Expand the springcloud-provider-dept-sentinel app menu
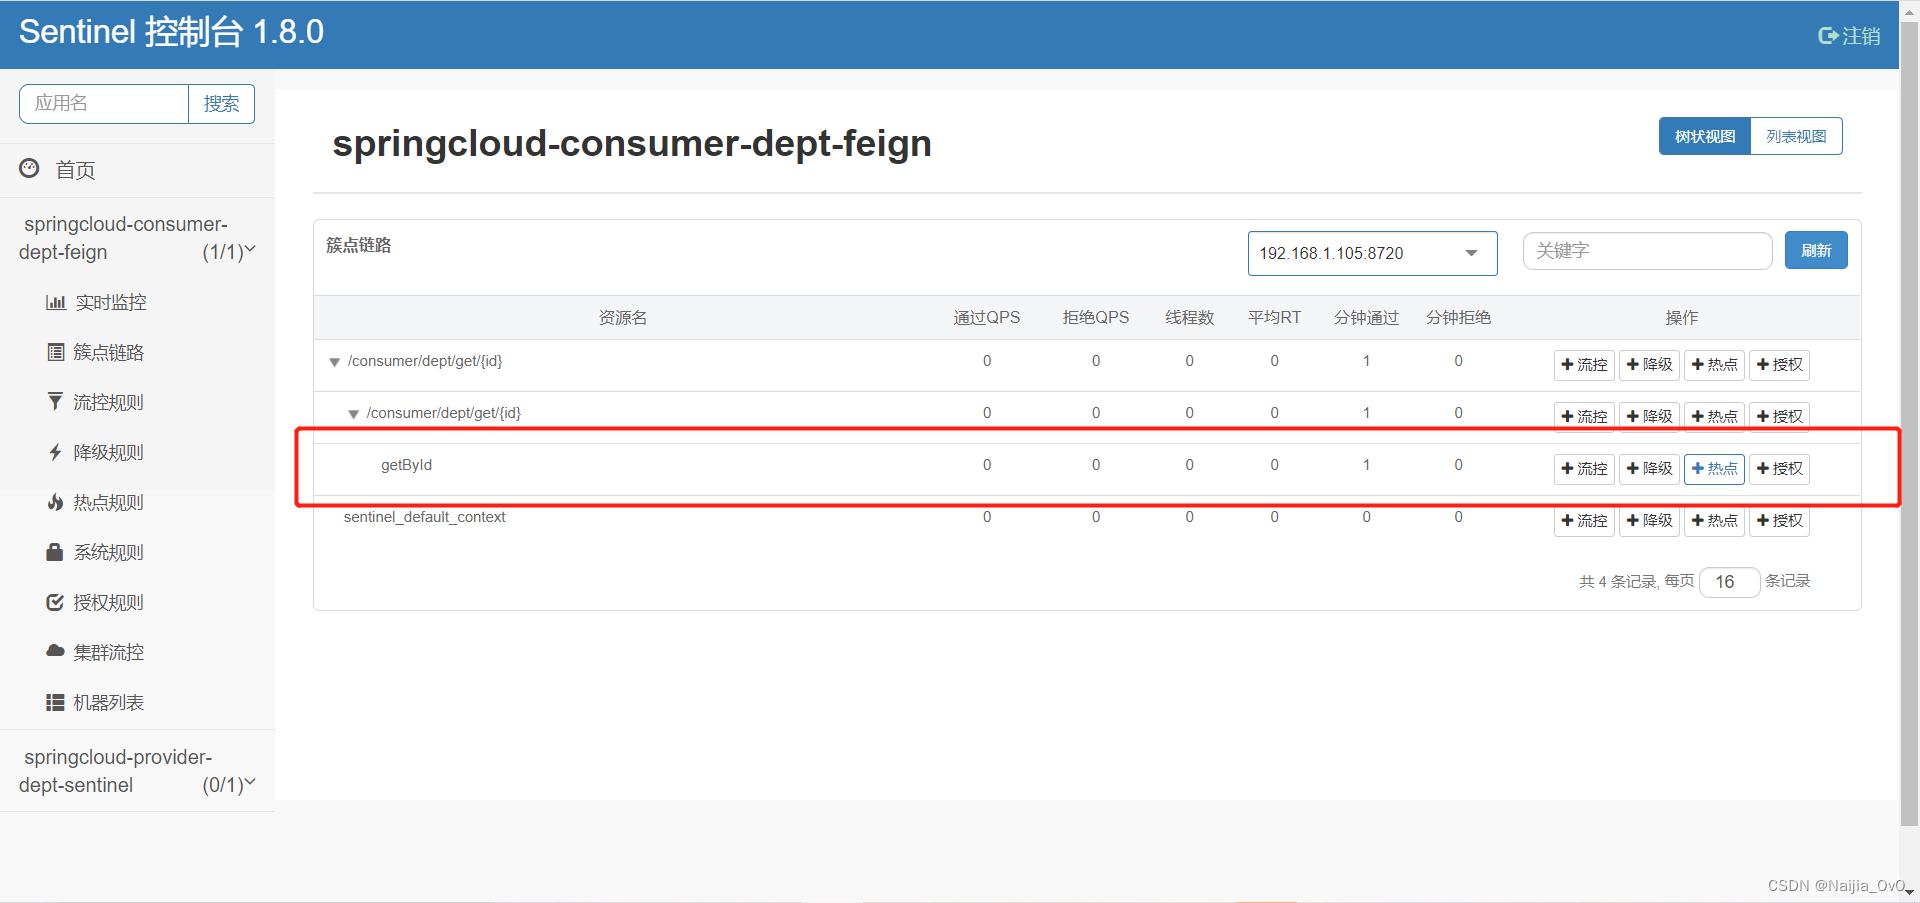This screenshot has height=903, width=1920. coord(137,771)
